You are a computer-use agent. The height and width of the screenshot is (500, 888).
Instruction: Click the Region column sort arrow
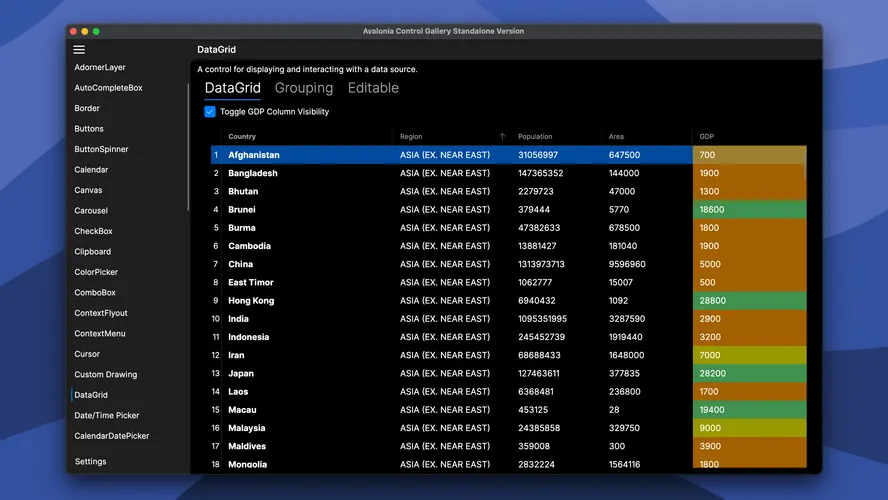pyautogui.click(x=502, y=137)
